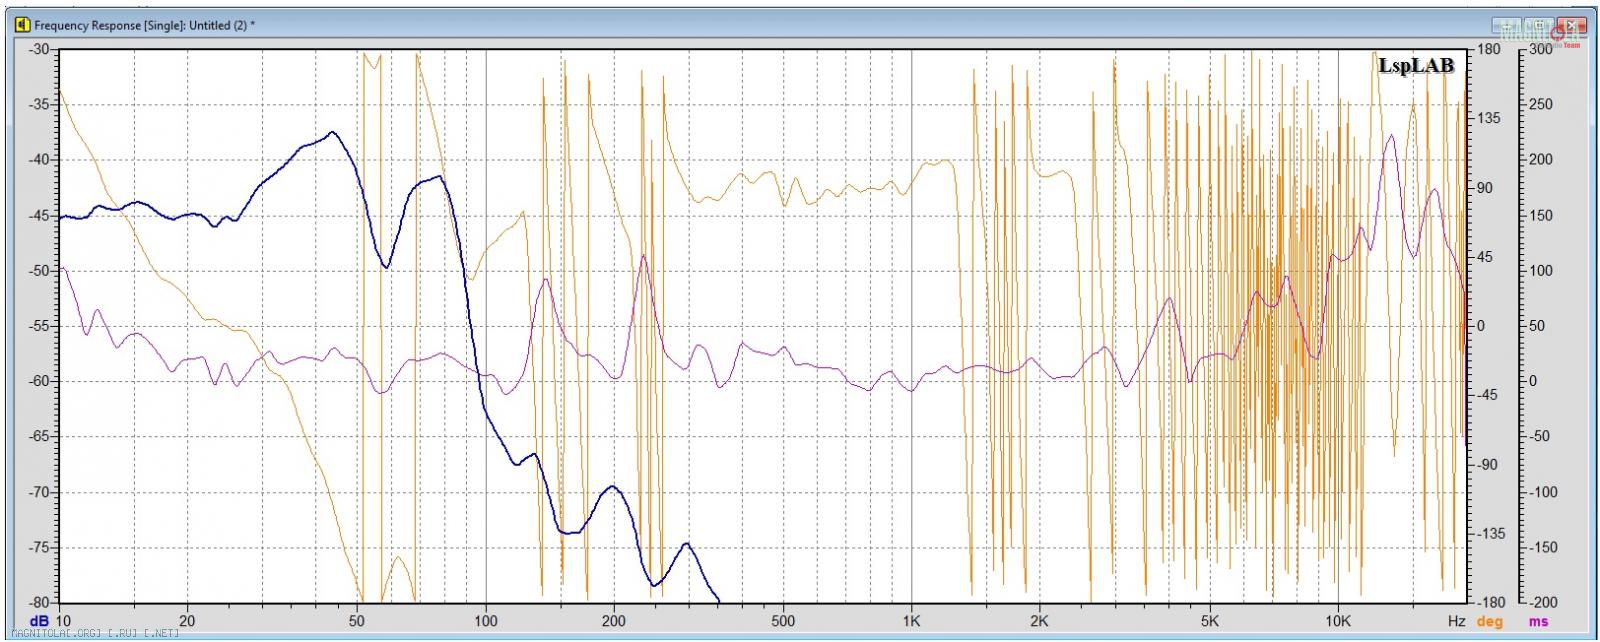The image size is (1600, 642).
Task: Click the 250 value on the ms axis
Action: click(1540, 105)
